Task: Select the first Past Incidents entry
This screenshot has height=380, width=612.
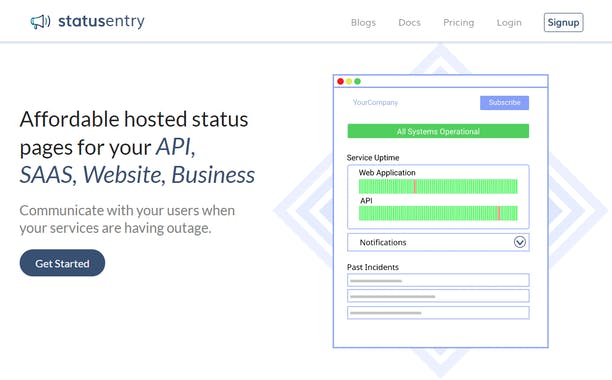Action: pyautogui.click(x=438, y=281)
